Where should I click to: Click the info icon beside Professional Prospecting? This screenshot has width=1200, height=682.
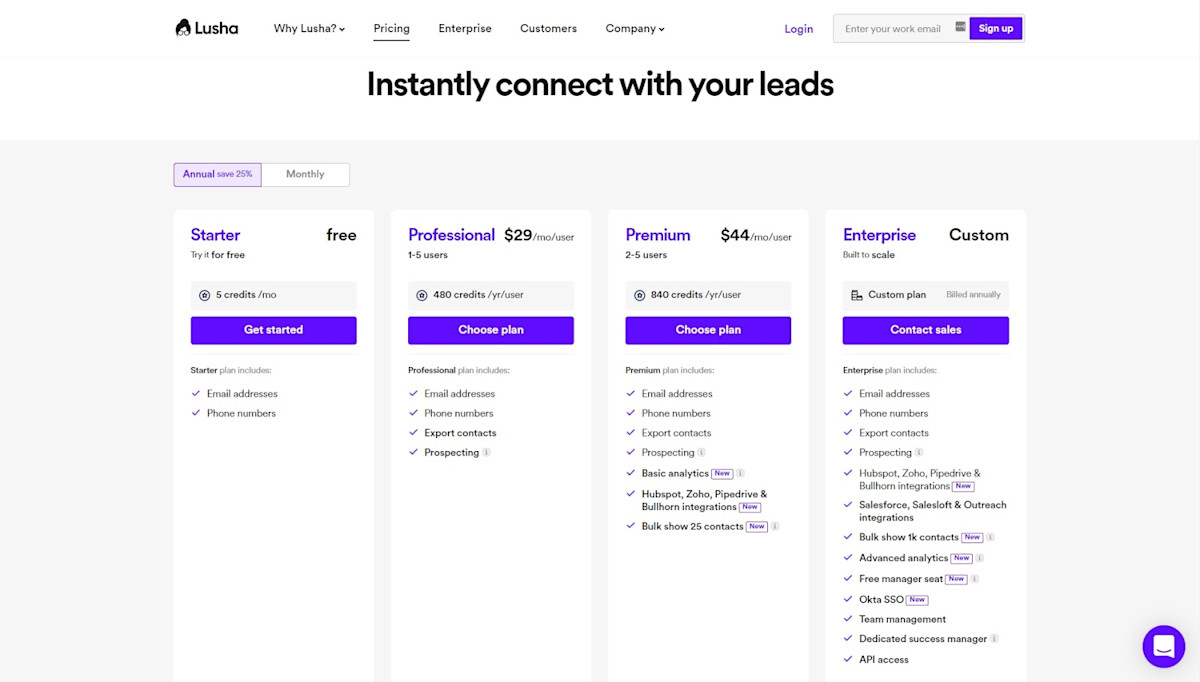coord(485,452)
